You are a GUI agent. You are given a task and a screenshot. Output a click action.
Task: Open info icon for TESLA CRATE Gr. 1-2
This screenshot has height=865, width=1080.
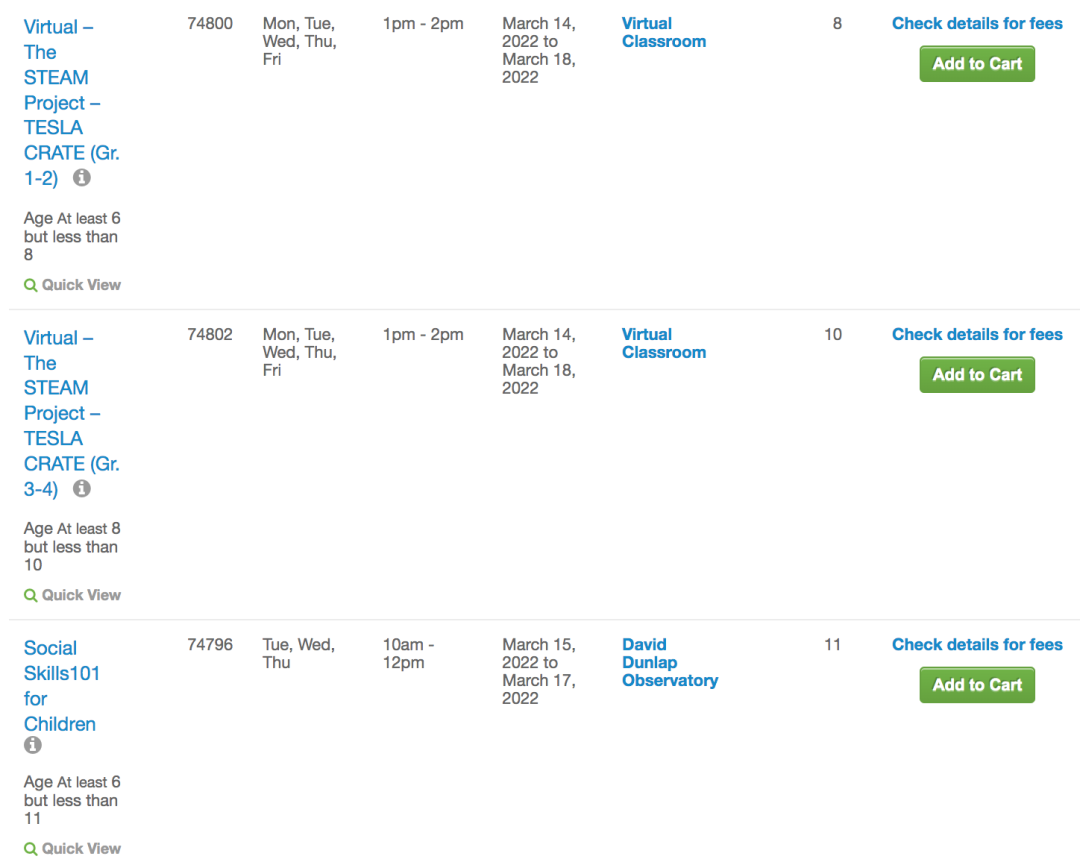82,178
